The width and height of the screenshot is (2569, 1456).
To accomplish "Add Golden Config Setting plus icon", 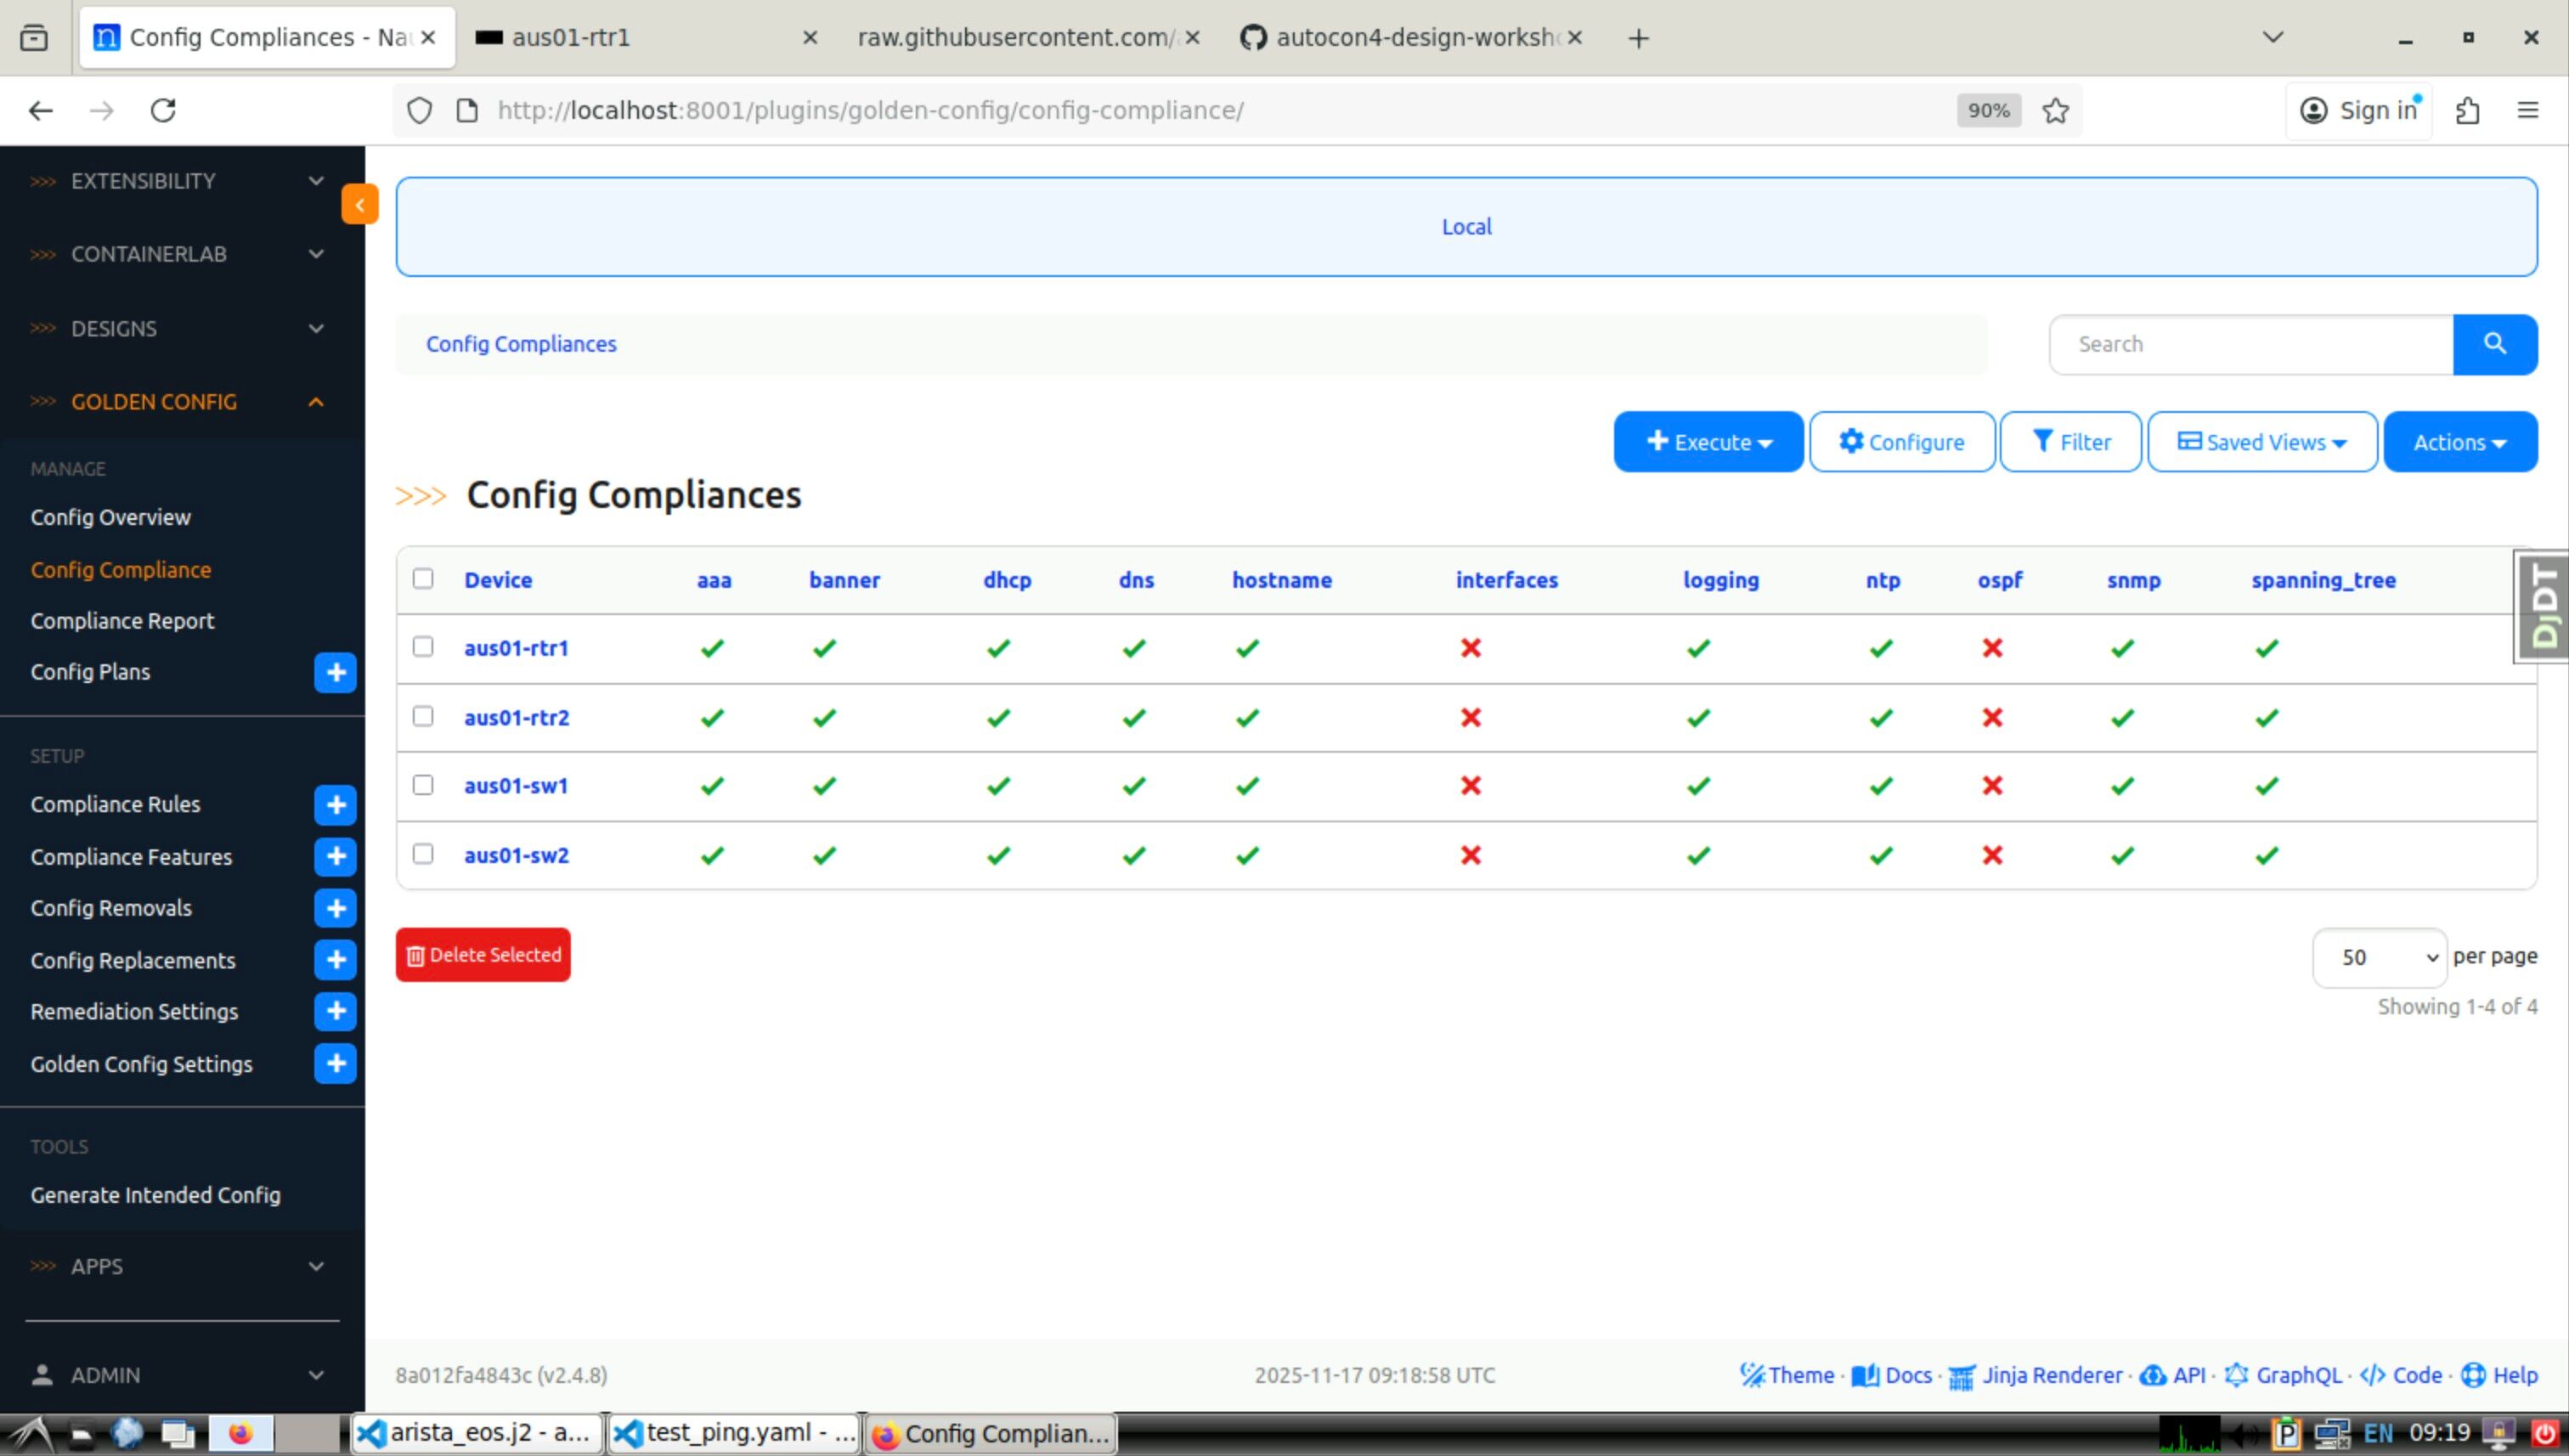I will (335, 1063).
